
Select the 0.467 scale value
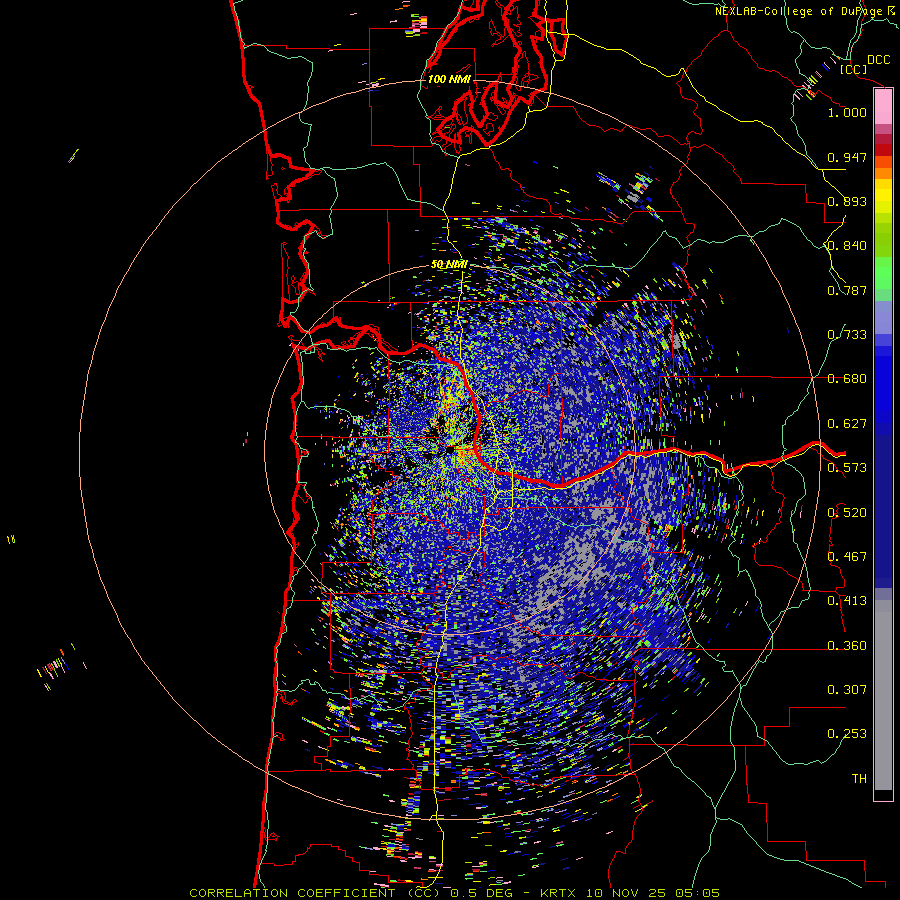tap(847, 557)
